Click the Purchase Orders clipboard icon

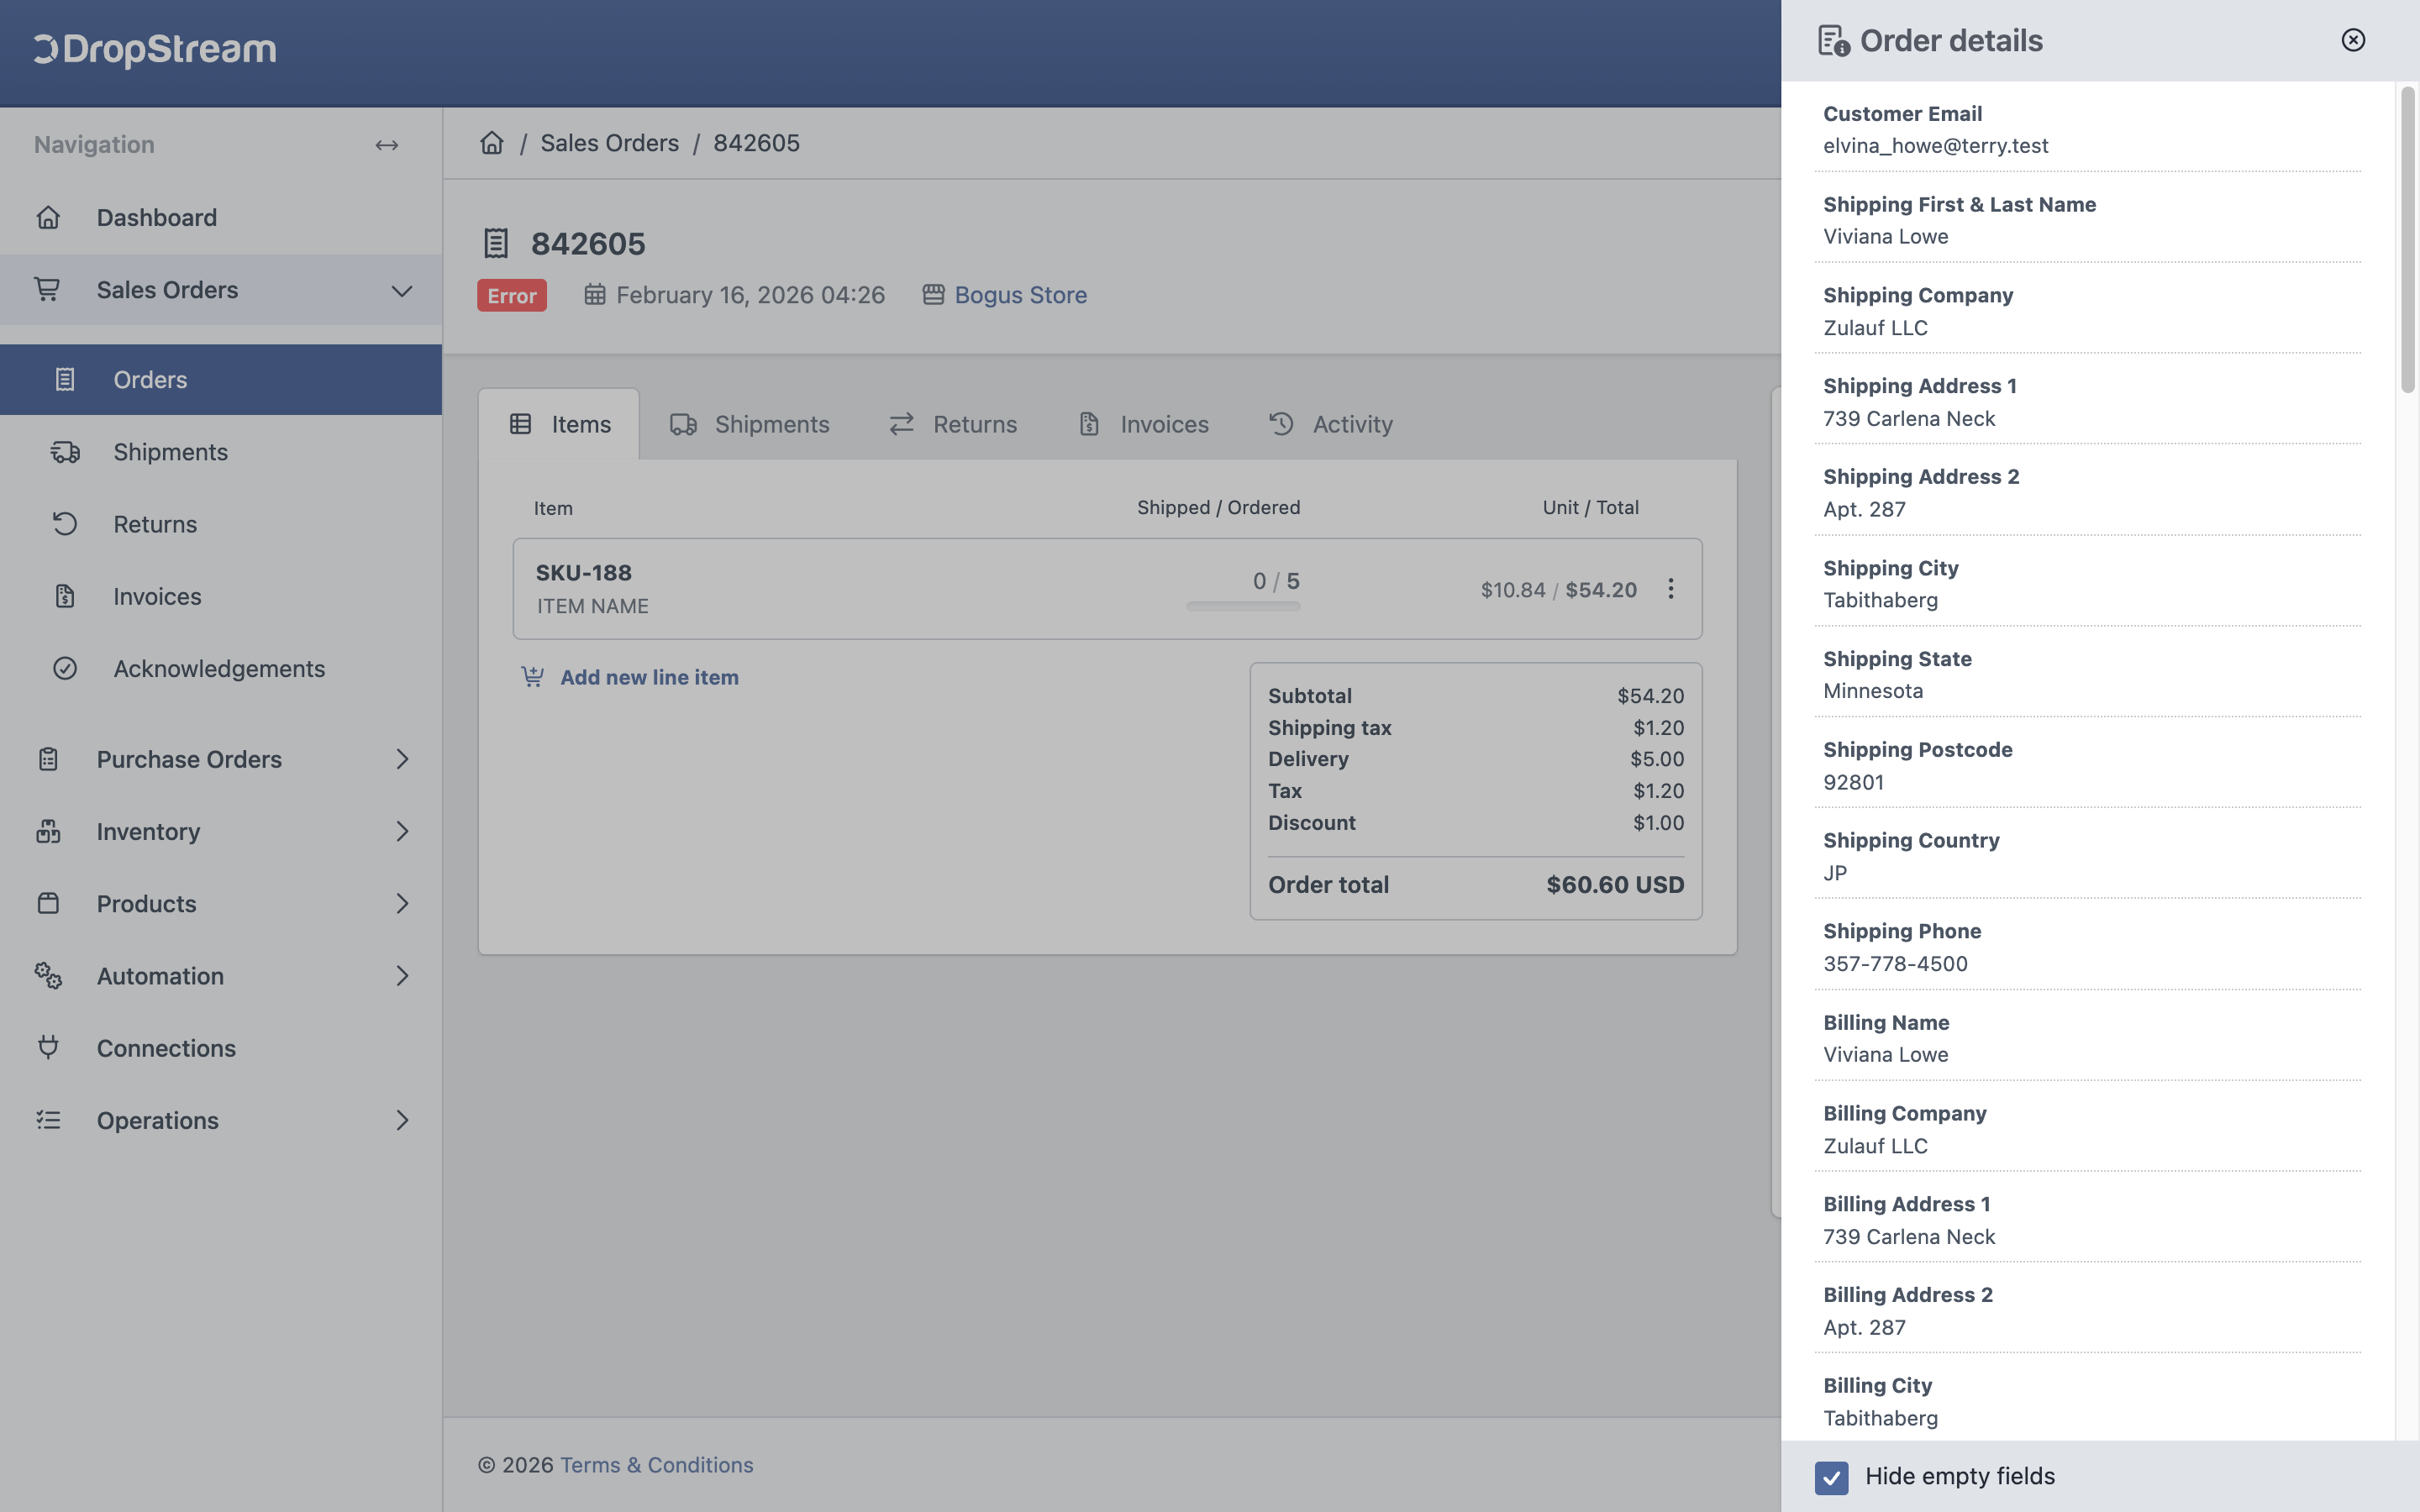[48, 759]
